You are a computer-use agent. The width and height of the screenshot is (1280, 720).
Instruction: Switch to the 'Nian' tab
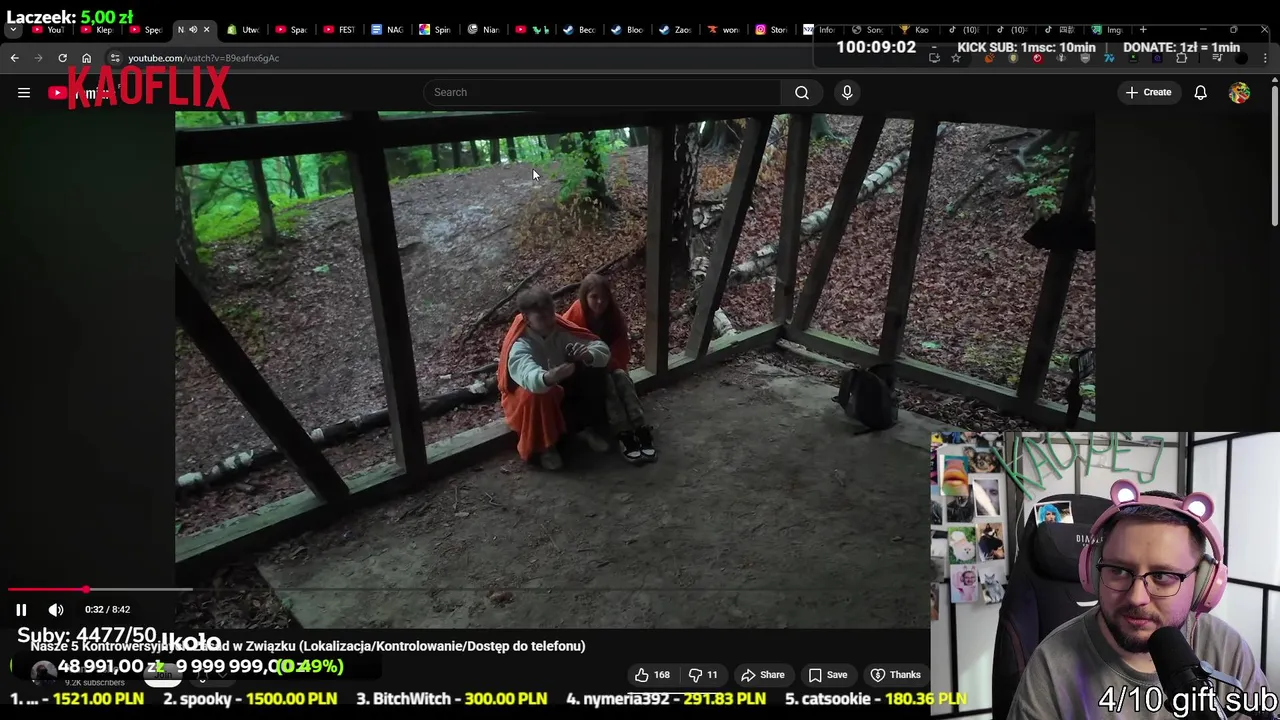pyautogui.click(x=483, y=30)
